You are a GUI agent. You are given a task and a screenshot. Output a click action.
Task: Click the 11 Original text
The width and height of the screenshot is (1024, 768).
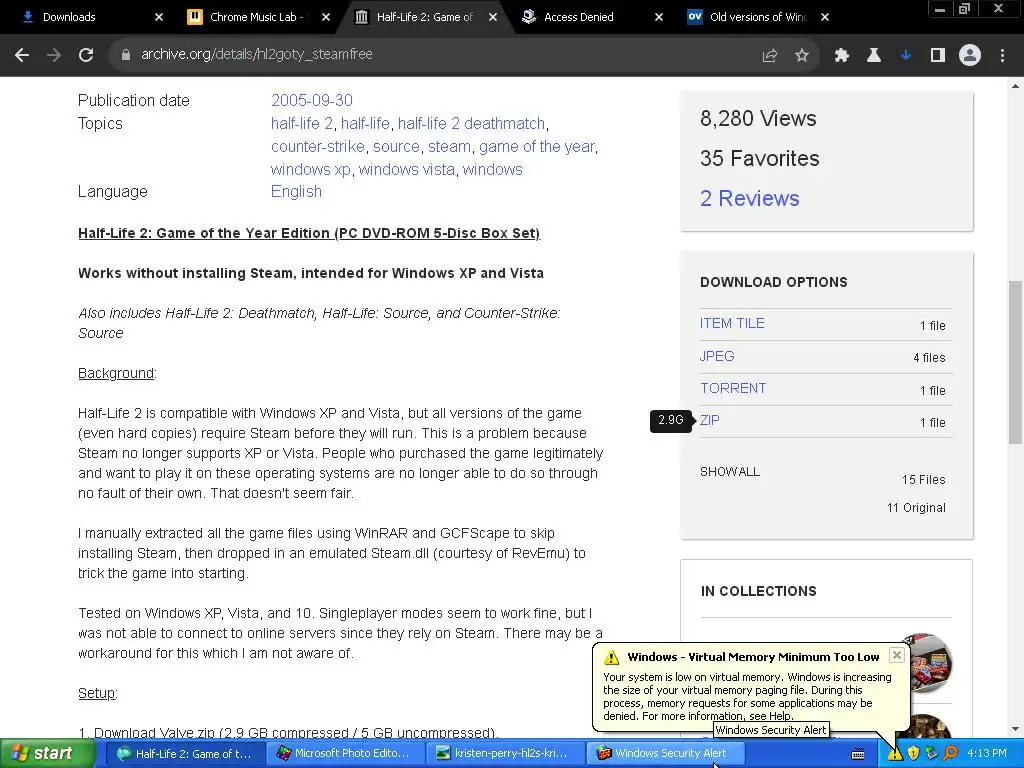point(916,507)
